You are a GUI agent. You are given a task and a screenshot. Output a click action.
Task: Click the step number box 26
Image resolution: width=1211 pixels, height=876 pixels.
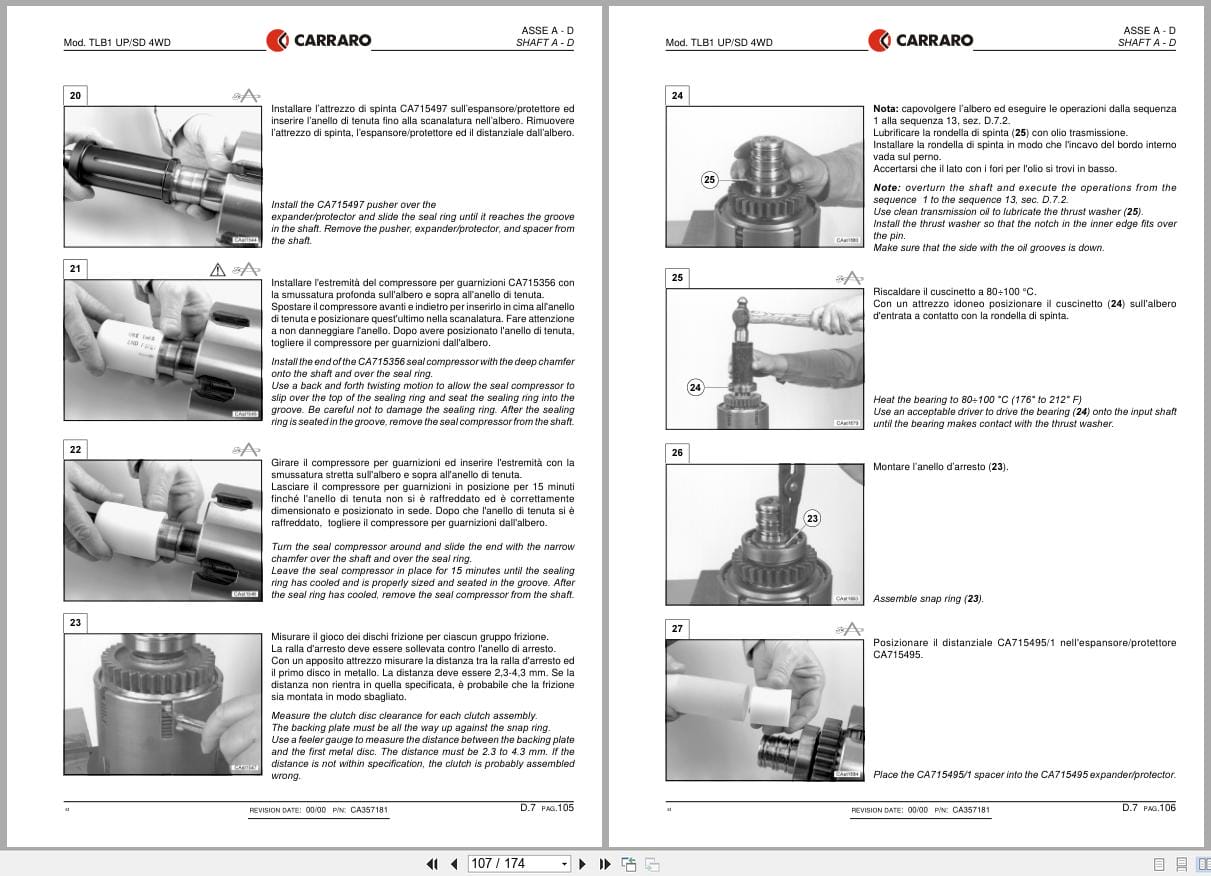pyautogui.click(x=677, y=452)
